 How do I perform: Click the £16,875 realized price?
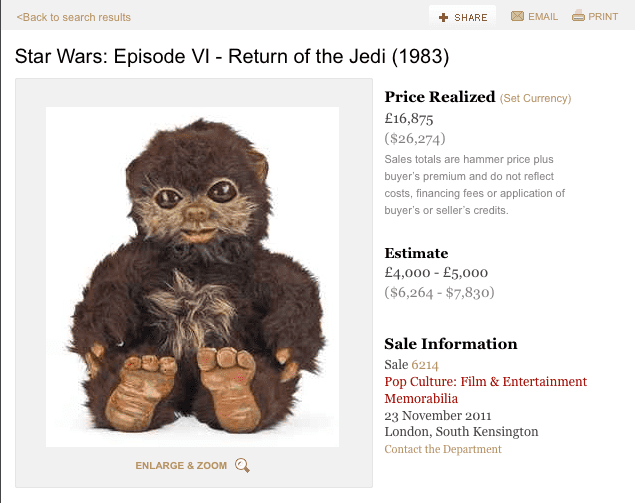click(409, 119)
